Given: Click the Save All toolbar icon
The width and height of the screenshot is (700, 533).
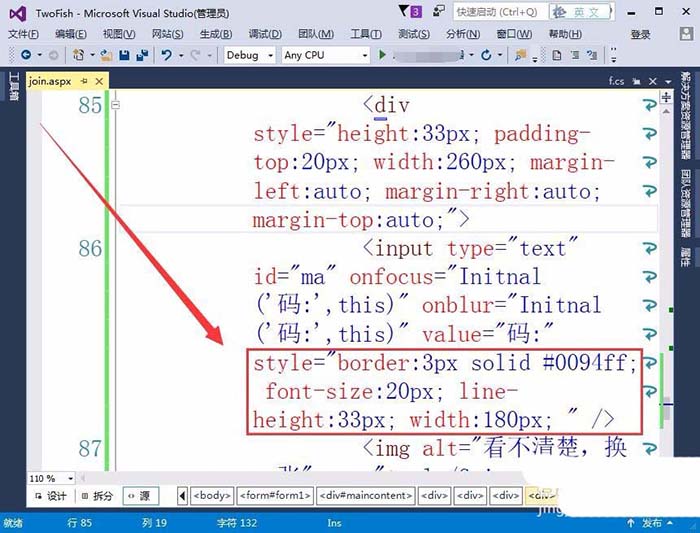Looking at the screenshot, I should (x=142, y=55).
